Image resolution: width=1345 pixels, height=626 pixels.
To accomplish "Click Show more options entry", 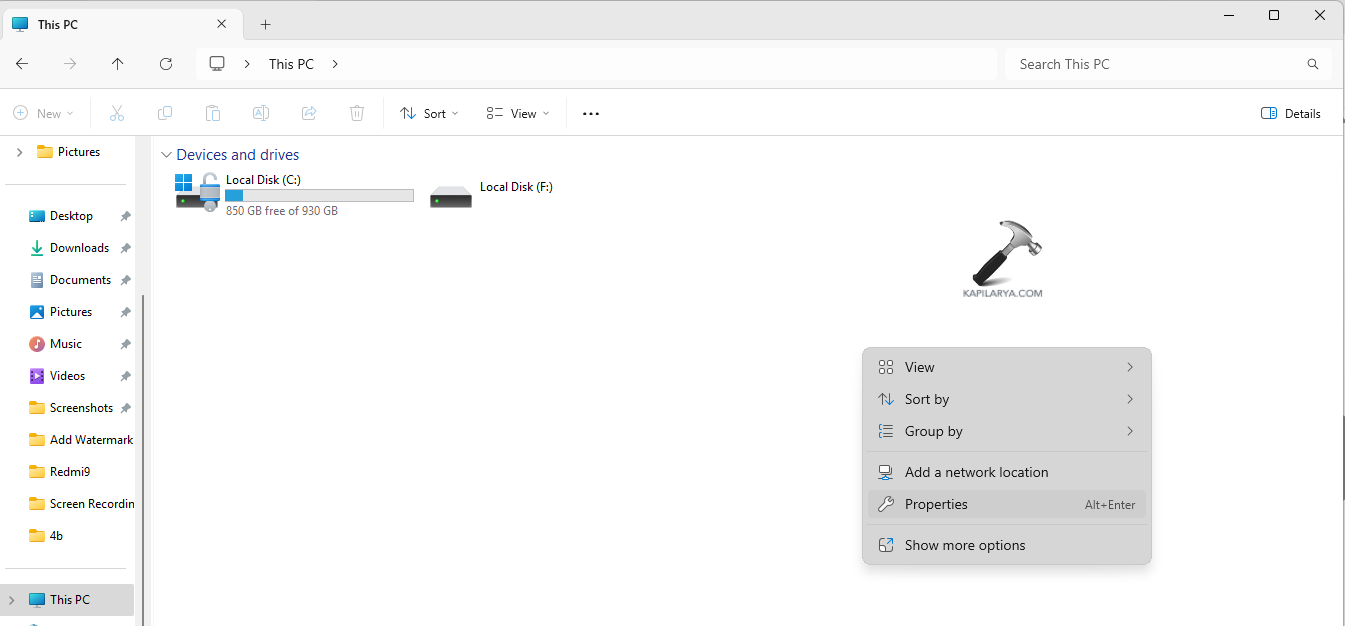I will pos(965,546).
